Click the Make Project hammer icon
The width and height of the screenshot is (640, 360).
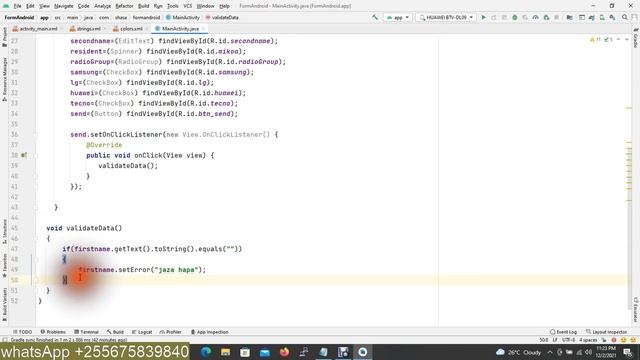[x=375, y=18]
